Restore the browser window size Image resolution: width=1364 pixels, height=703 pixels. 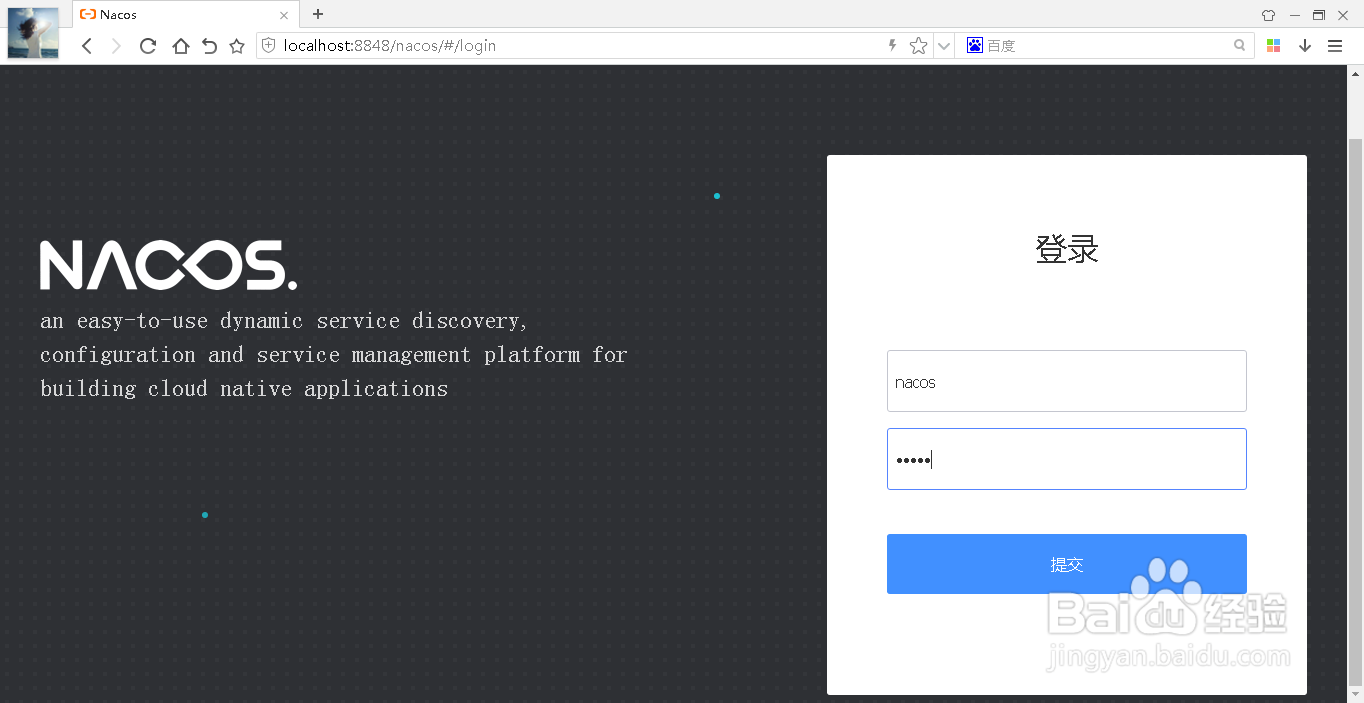click(1319, 15)
